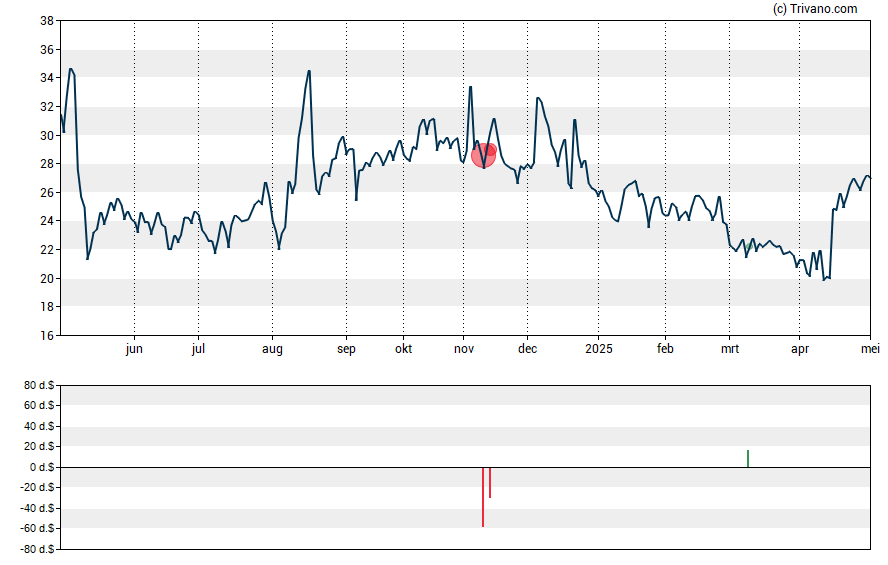Image resolution: width=888 pixels, height=565 pixels.
Task: Click the 'nov' x-axis label
Action: [464, 349]
